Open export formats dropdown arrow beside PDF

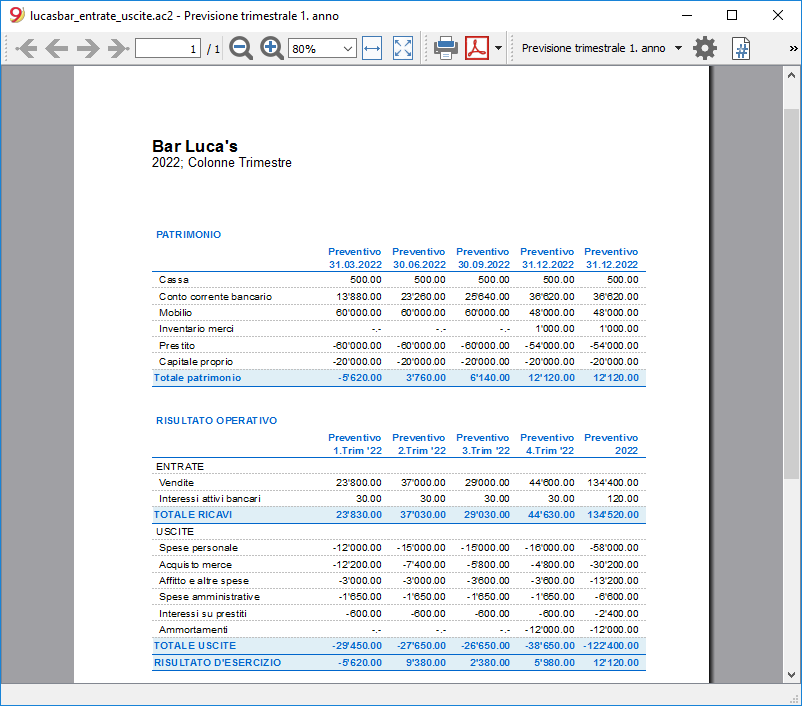[x=498, y=49]
